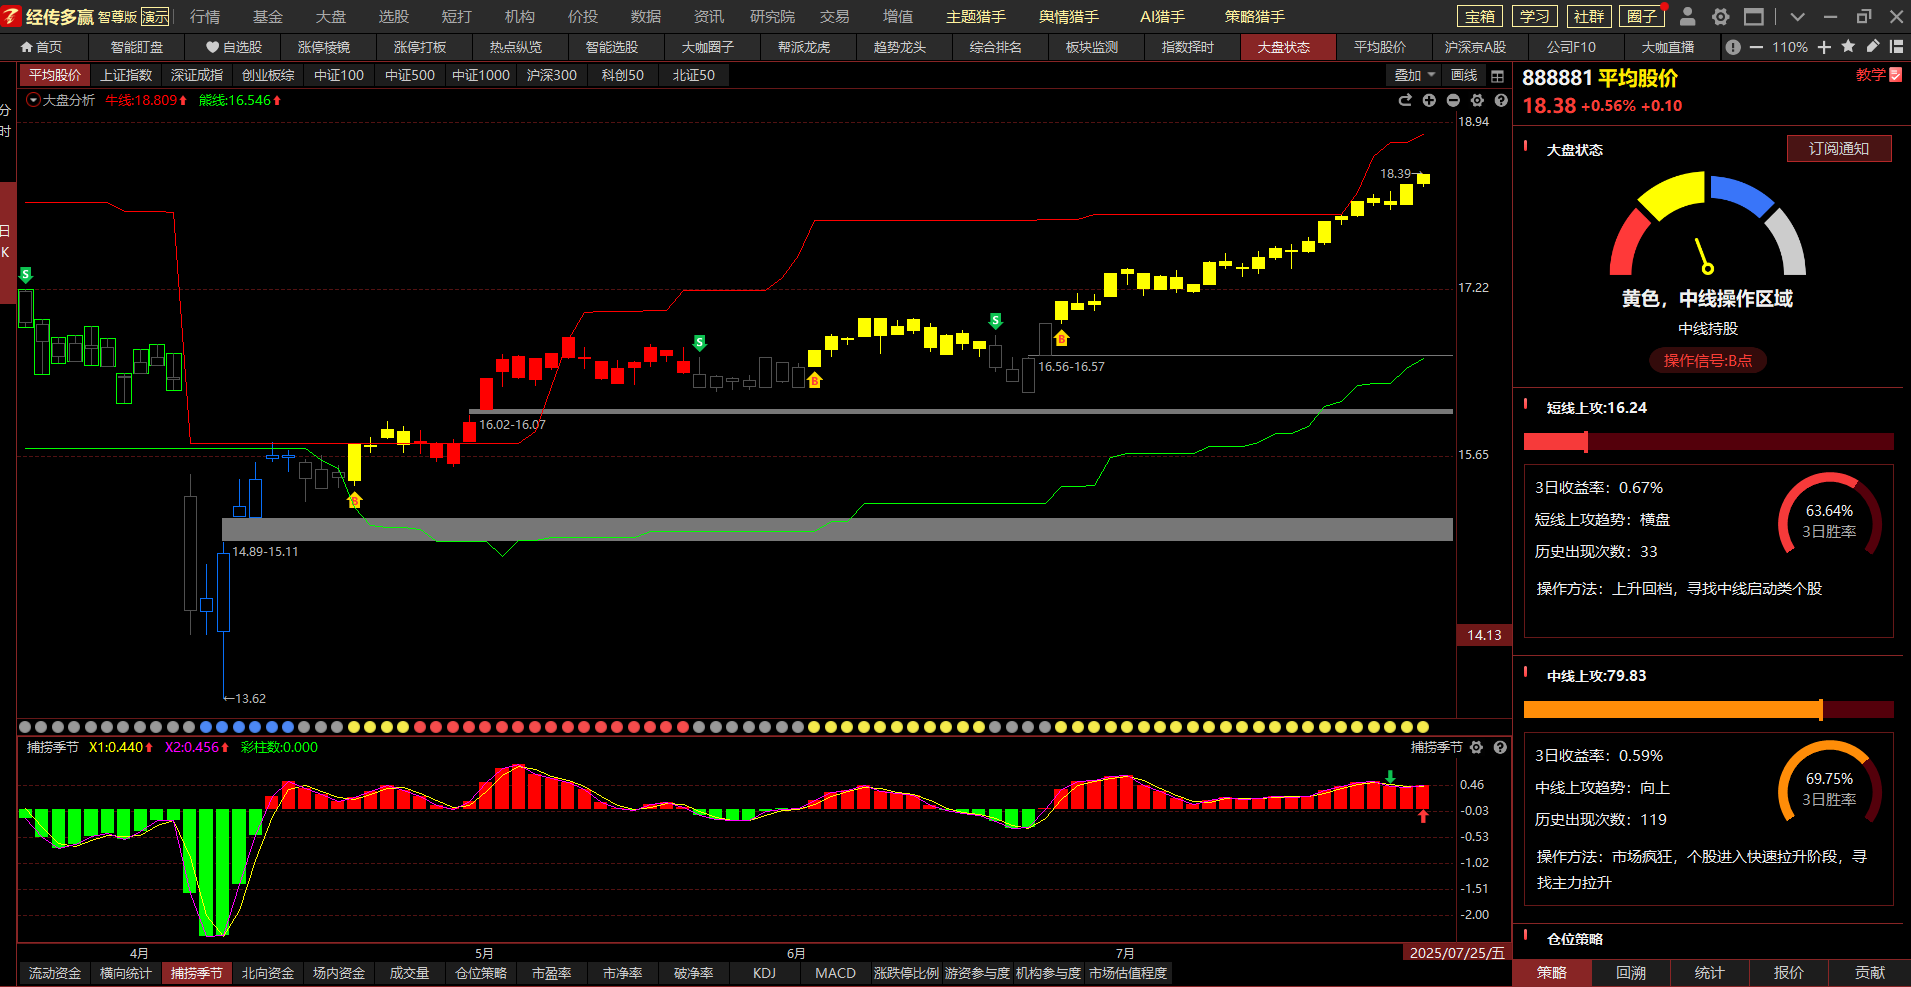Open the 自选股 heart tab
Screen dimensions: 1911x987
pos(234,47)
